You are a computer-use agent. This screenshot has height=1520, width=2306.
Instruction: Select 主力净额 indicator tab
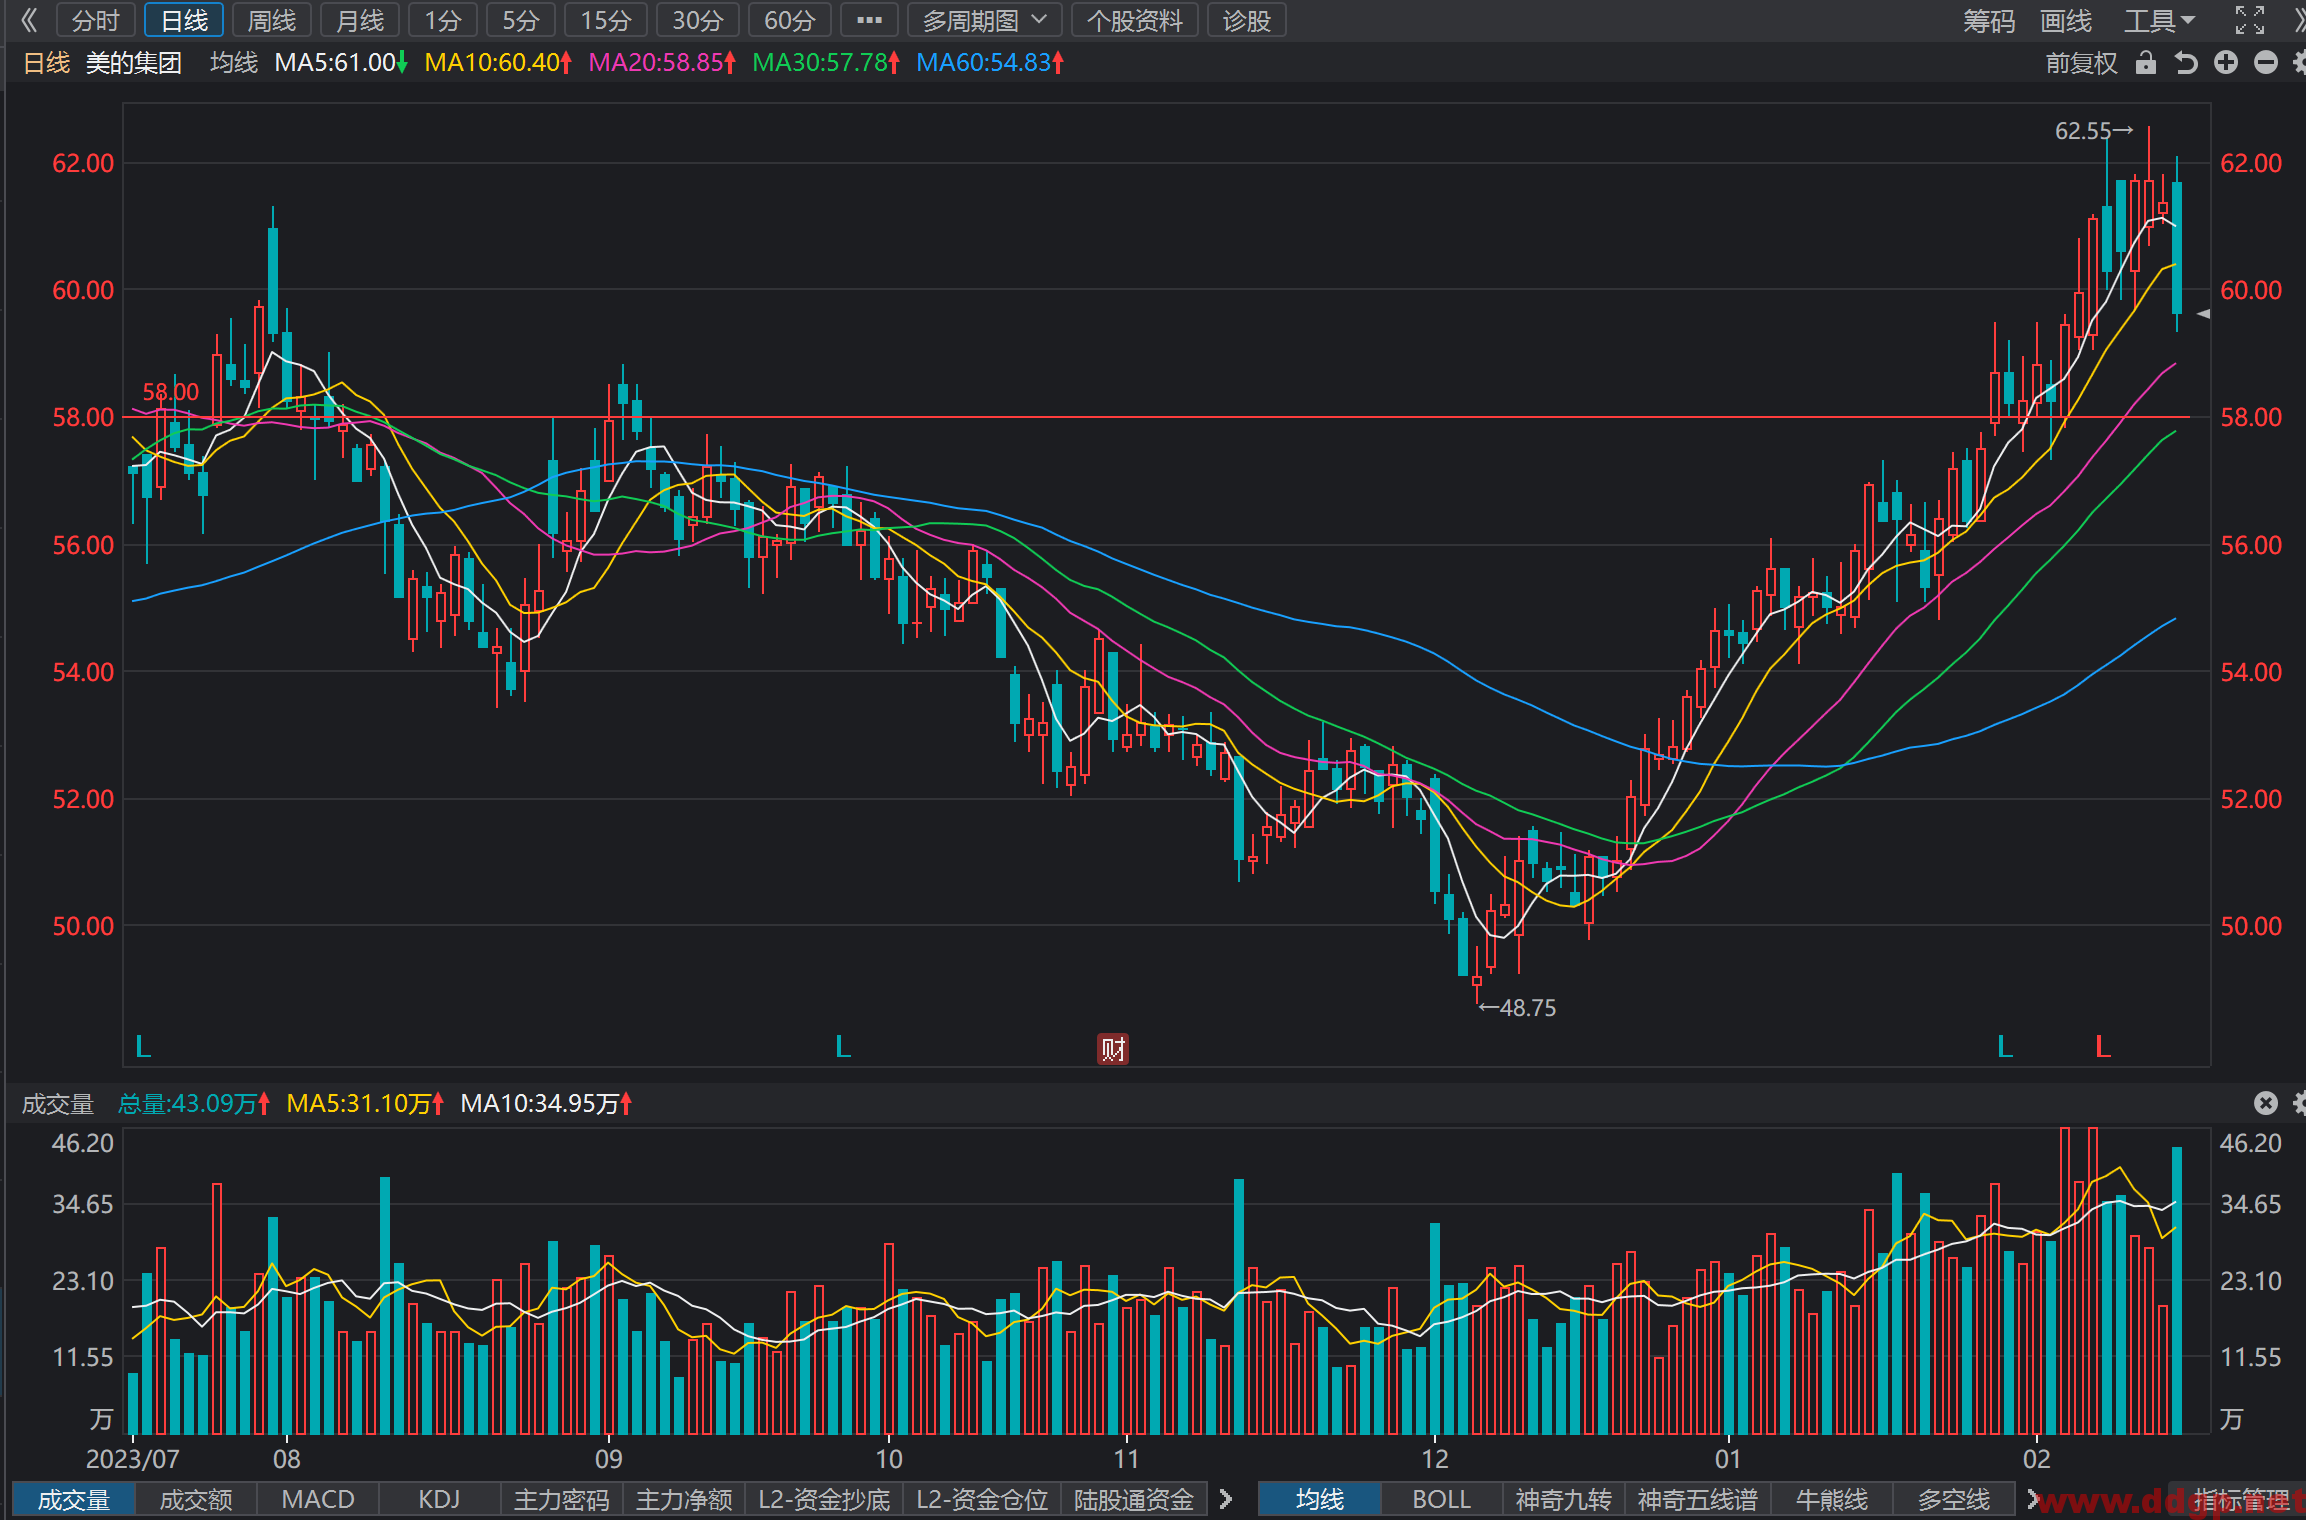coord(684,1500)
